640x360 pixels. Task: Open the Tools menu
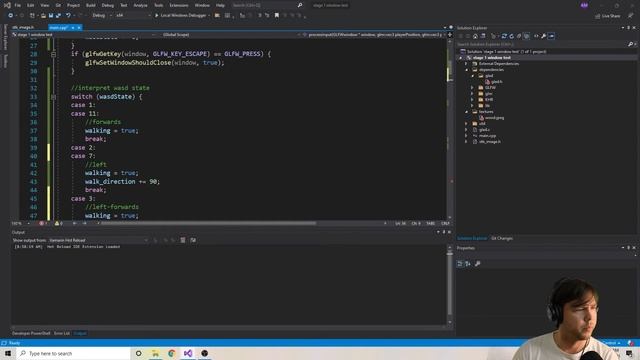[x=158, y=5]
